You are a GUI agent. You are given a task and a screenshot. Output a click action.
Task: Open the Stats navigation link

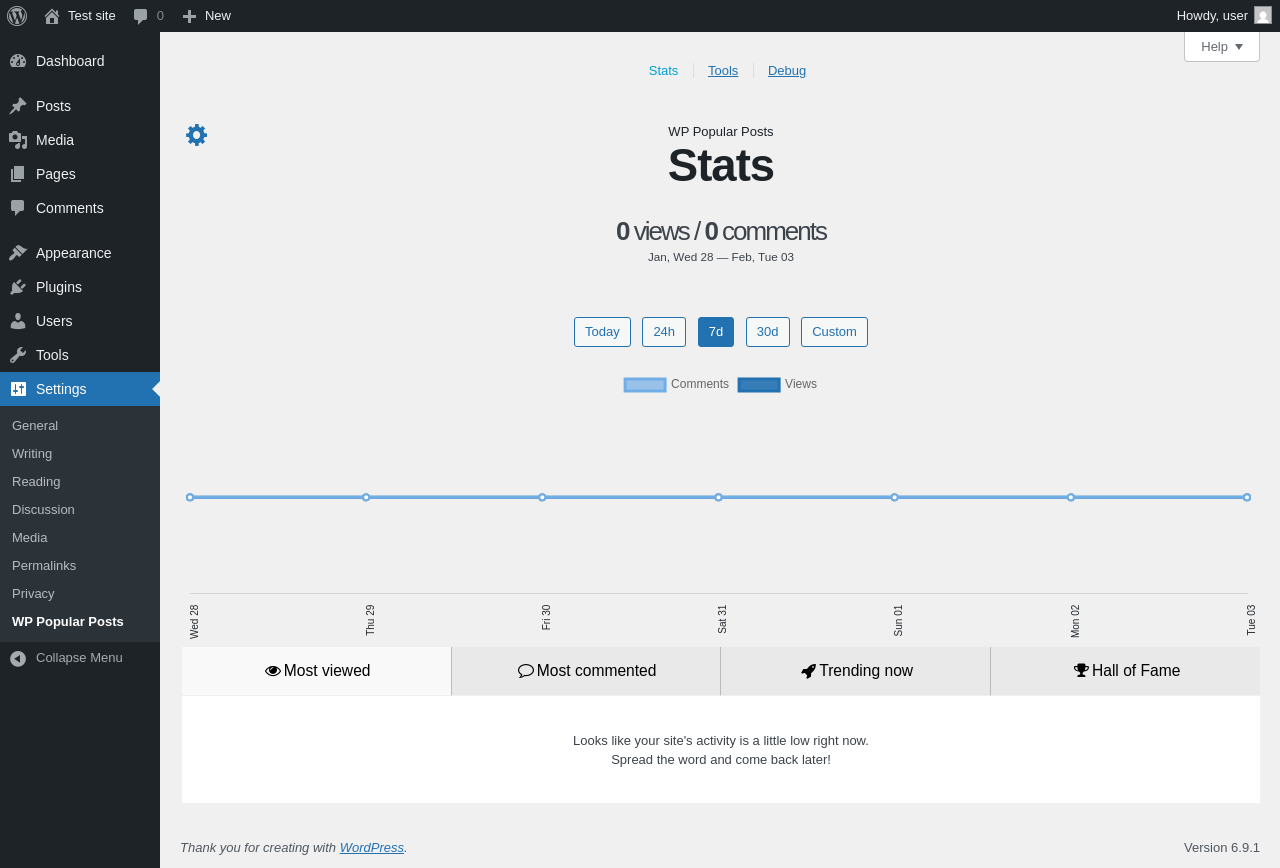pos(663,71)
